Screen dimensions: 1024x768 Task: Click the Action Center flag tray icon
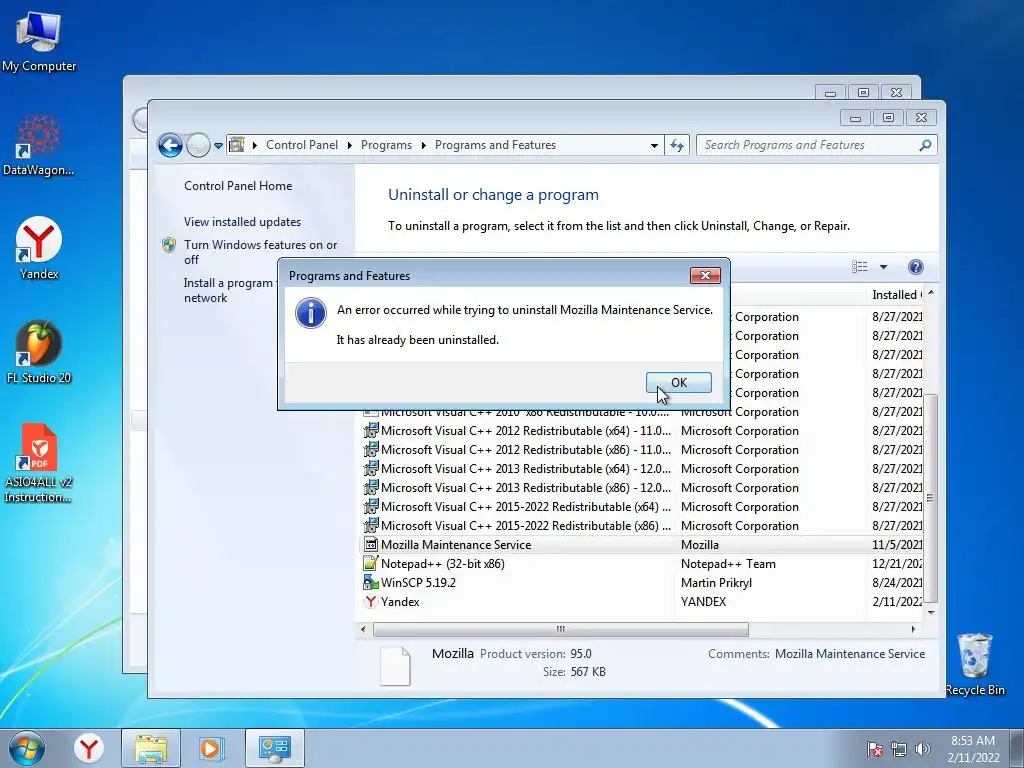coord(874,749)
